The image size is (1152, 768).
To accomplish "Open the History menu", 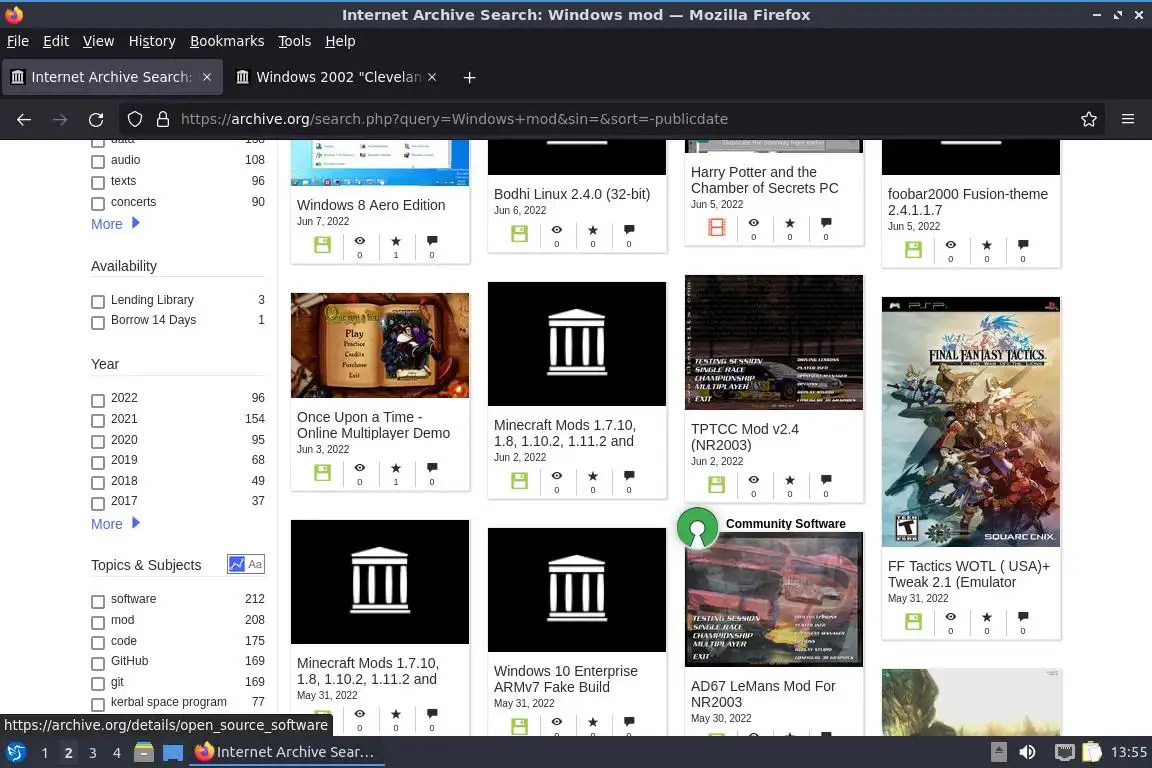I will (152, 41).
